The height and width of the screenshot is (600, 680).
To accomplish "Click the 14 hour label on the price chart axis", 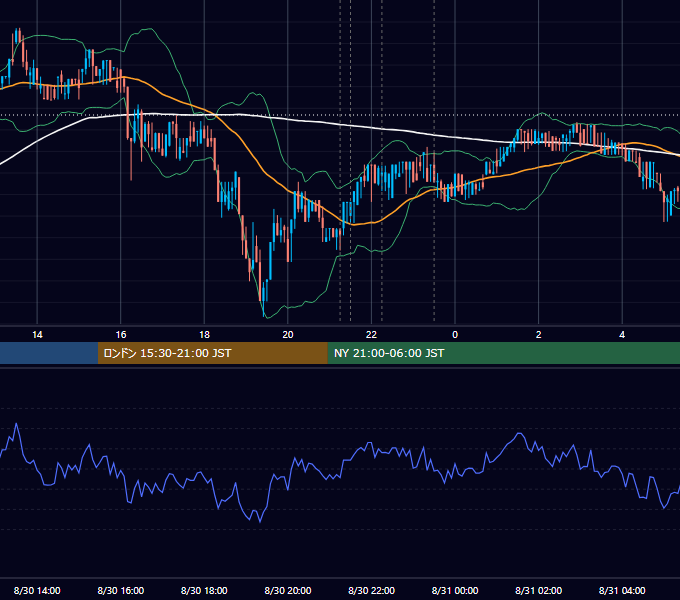I will click(37, 335).
